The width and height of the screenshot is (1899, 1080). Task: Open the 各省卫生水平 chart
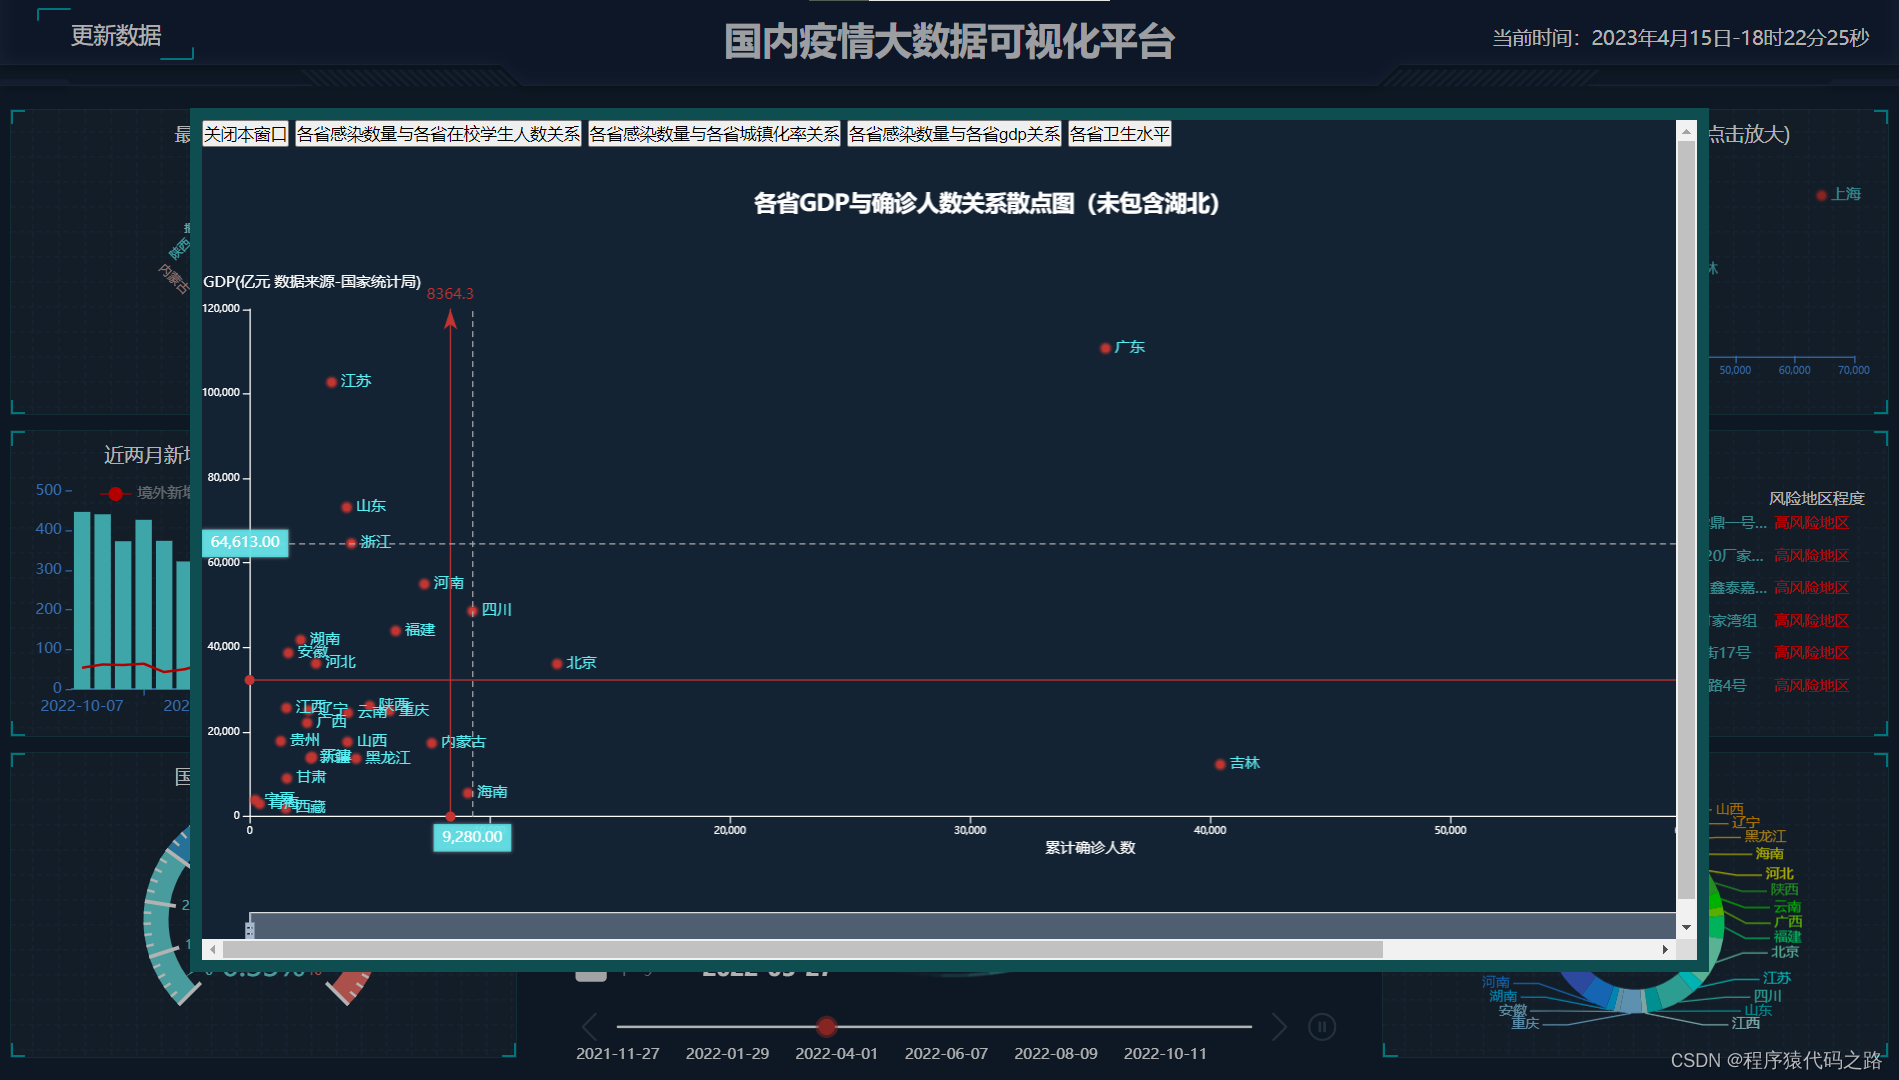(x=1119, y=134)
